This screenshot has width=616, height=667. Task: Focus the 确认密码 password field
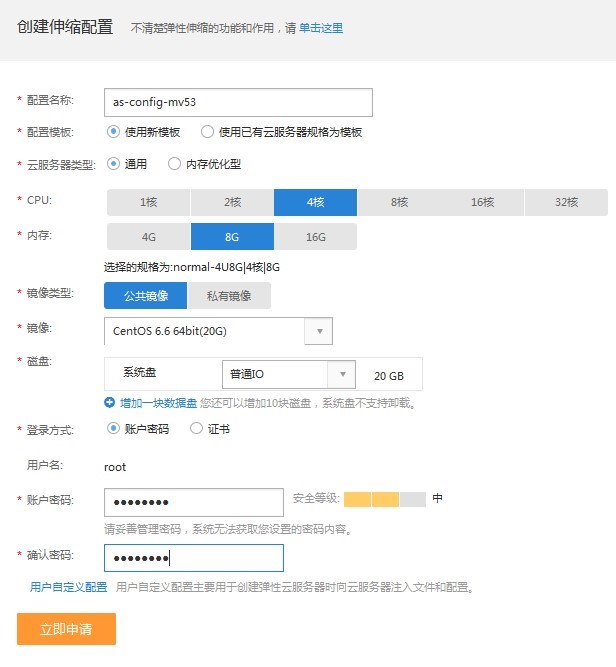click(x=193, y=558)
